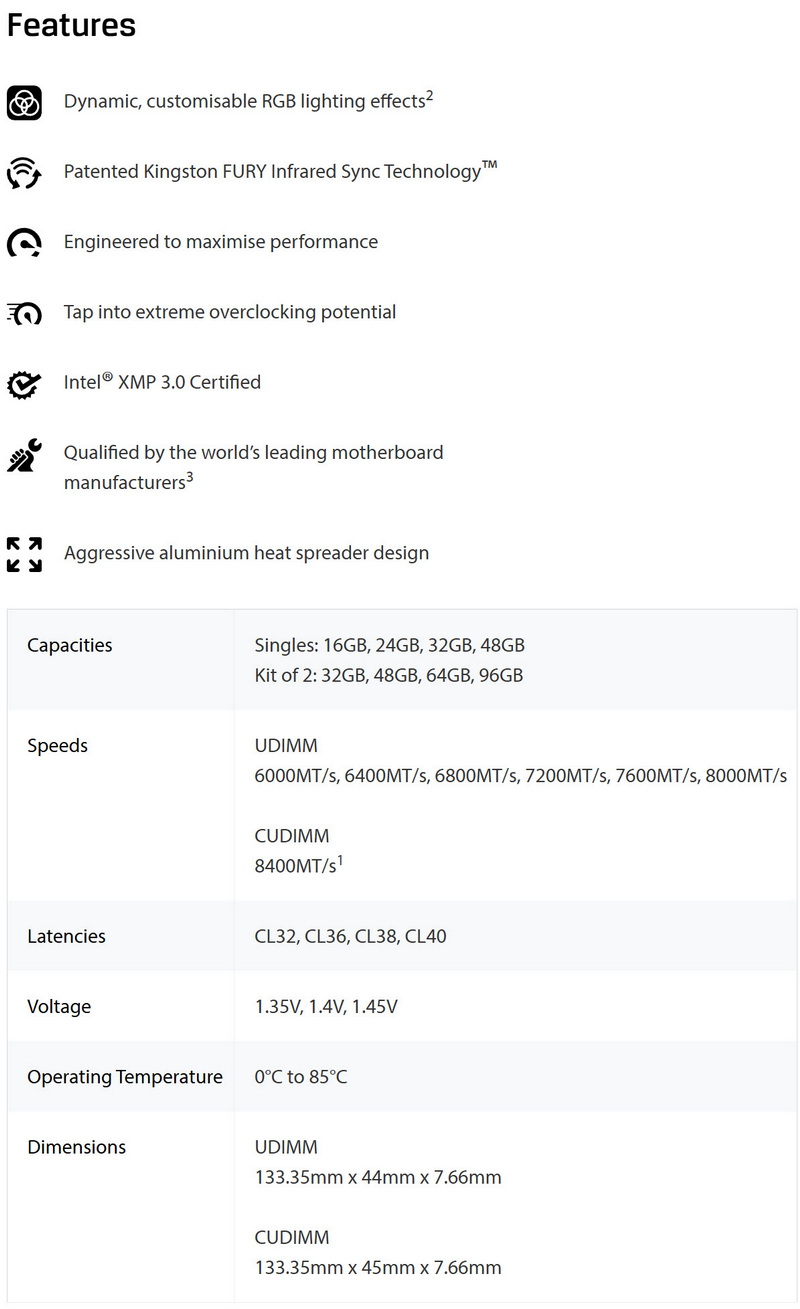The width and height of the screenshot is (800, 1309).
Task: Click the Features heading
Action: (71, 25)
